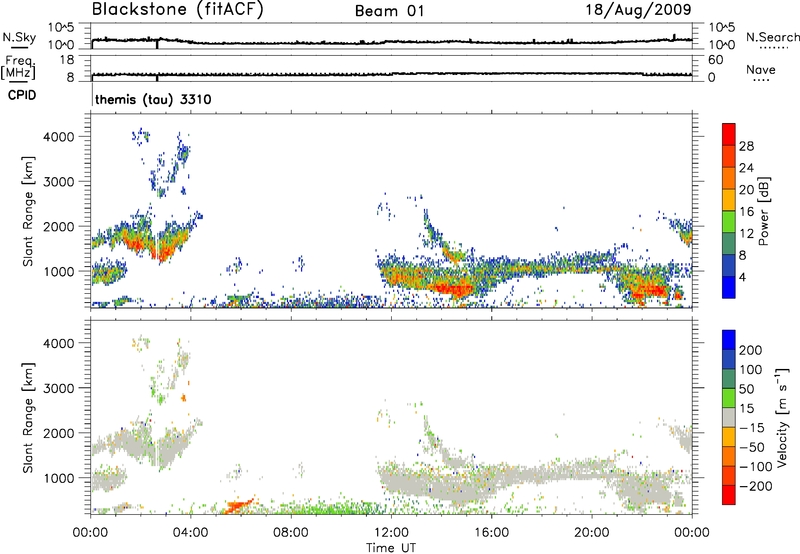Screen dimensions: 800x554
Task: Click the date 18/Aug/2009
Action: point(638,10)
